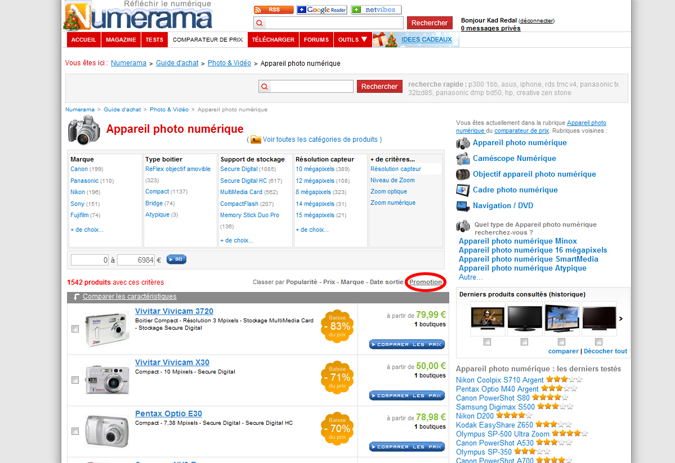This screenshot has width=675, height=463.
Task: Click the next arrow in history thumbnails
Action: (x=621, y=319)
